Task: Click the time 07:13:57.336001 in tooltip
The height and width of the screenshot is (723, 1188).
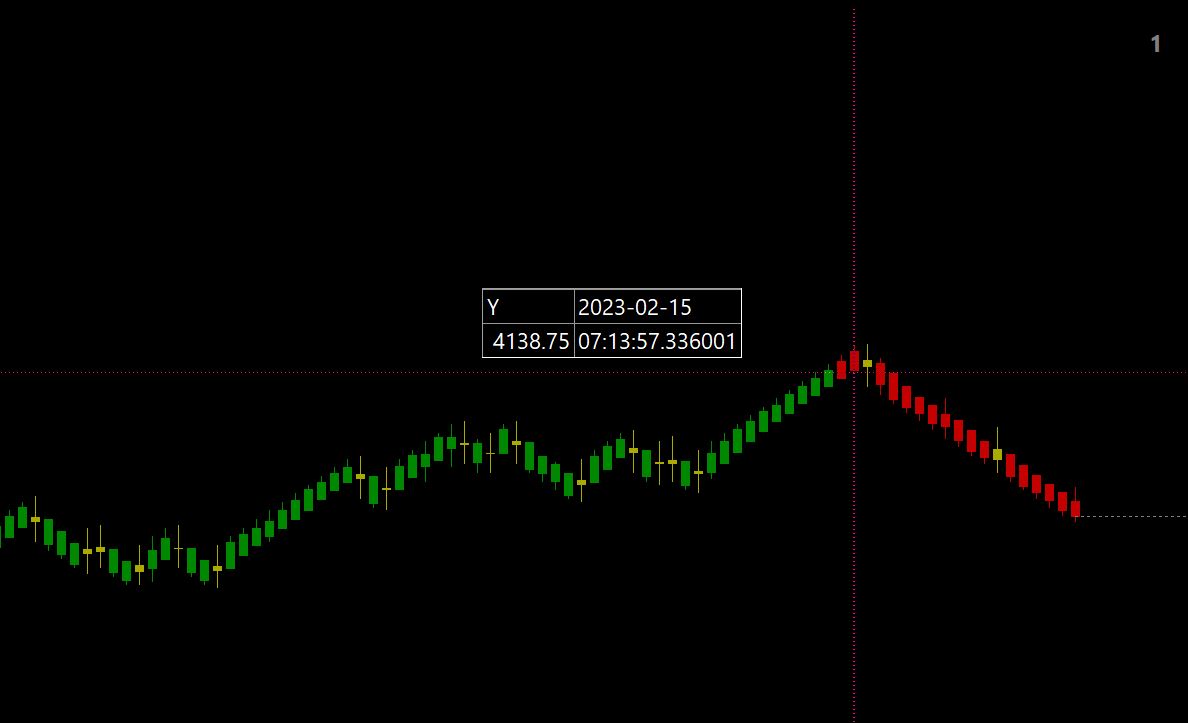Action: [x=657, y=341]
